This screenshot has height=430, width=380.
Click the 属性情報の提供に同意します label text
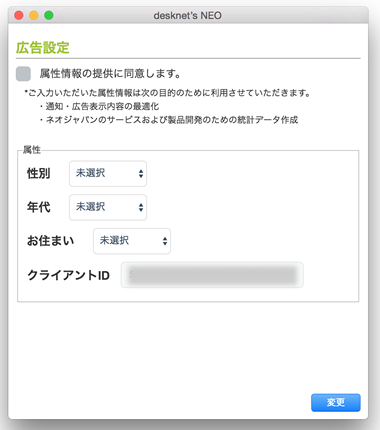[x=110, y=74]
